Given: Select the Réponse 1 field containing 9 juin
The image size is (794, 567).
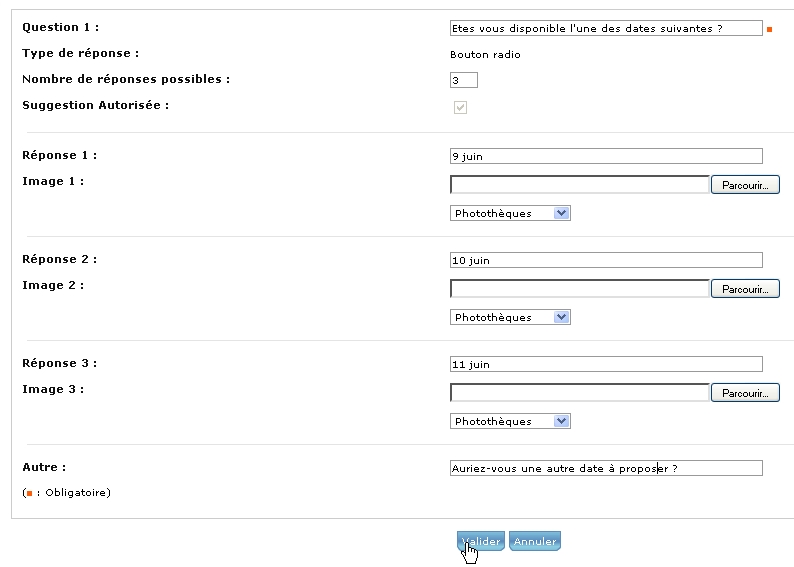Looking at the screenshot, I should tap(606, 156).
